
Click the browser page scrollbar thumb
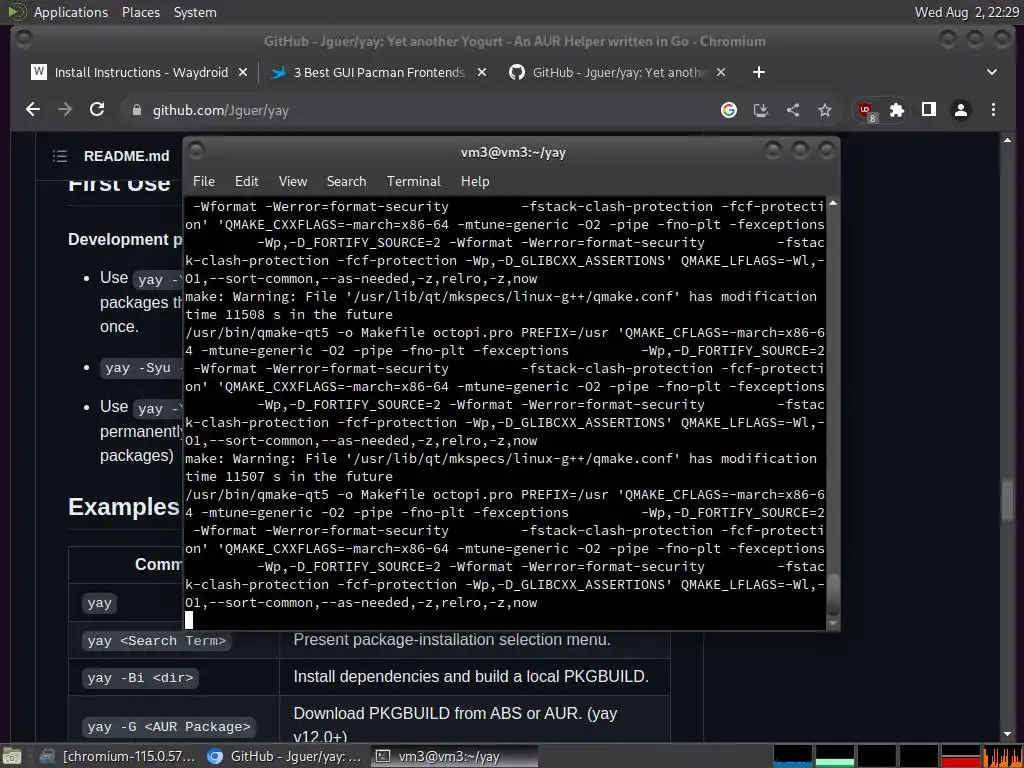pos(1007,501)
